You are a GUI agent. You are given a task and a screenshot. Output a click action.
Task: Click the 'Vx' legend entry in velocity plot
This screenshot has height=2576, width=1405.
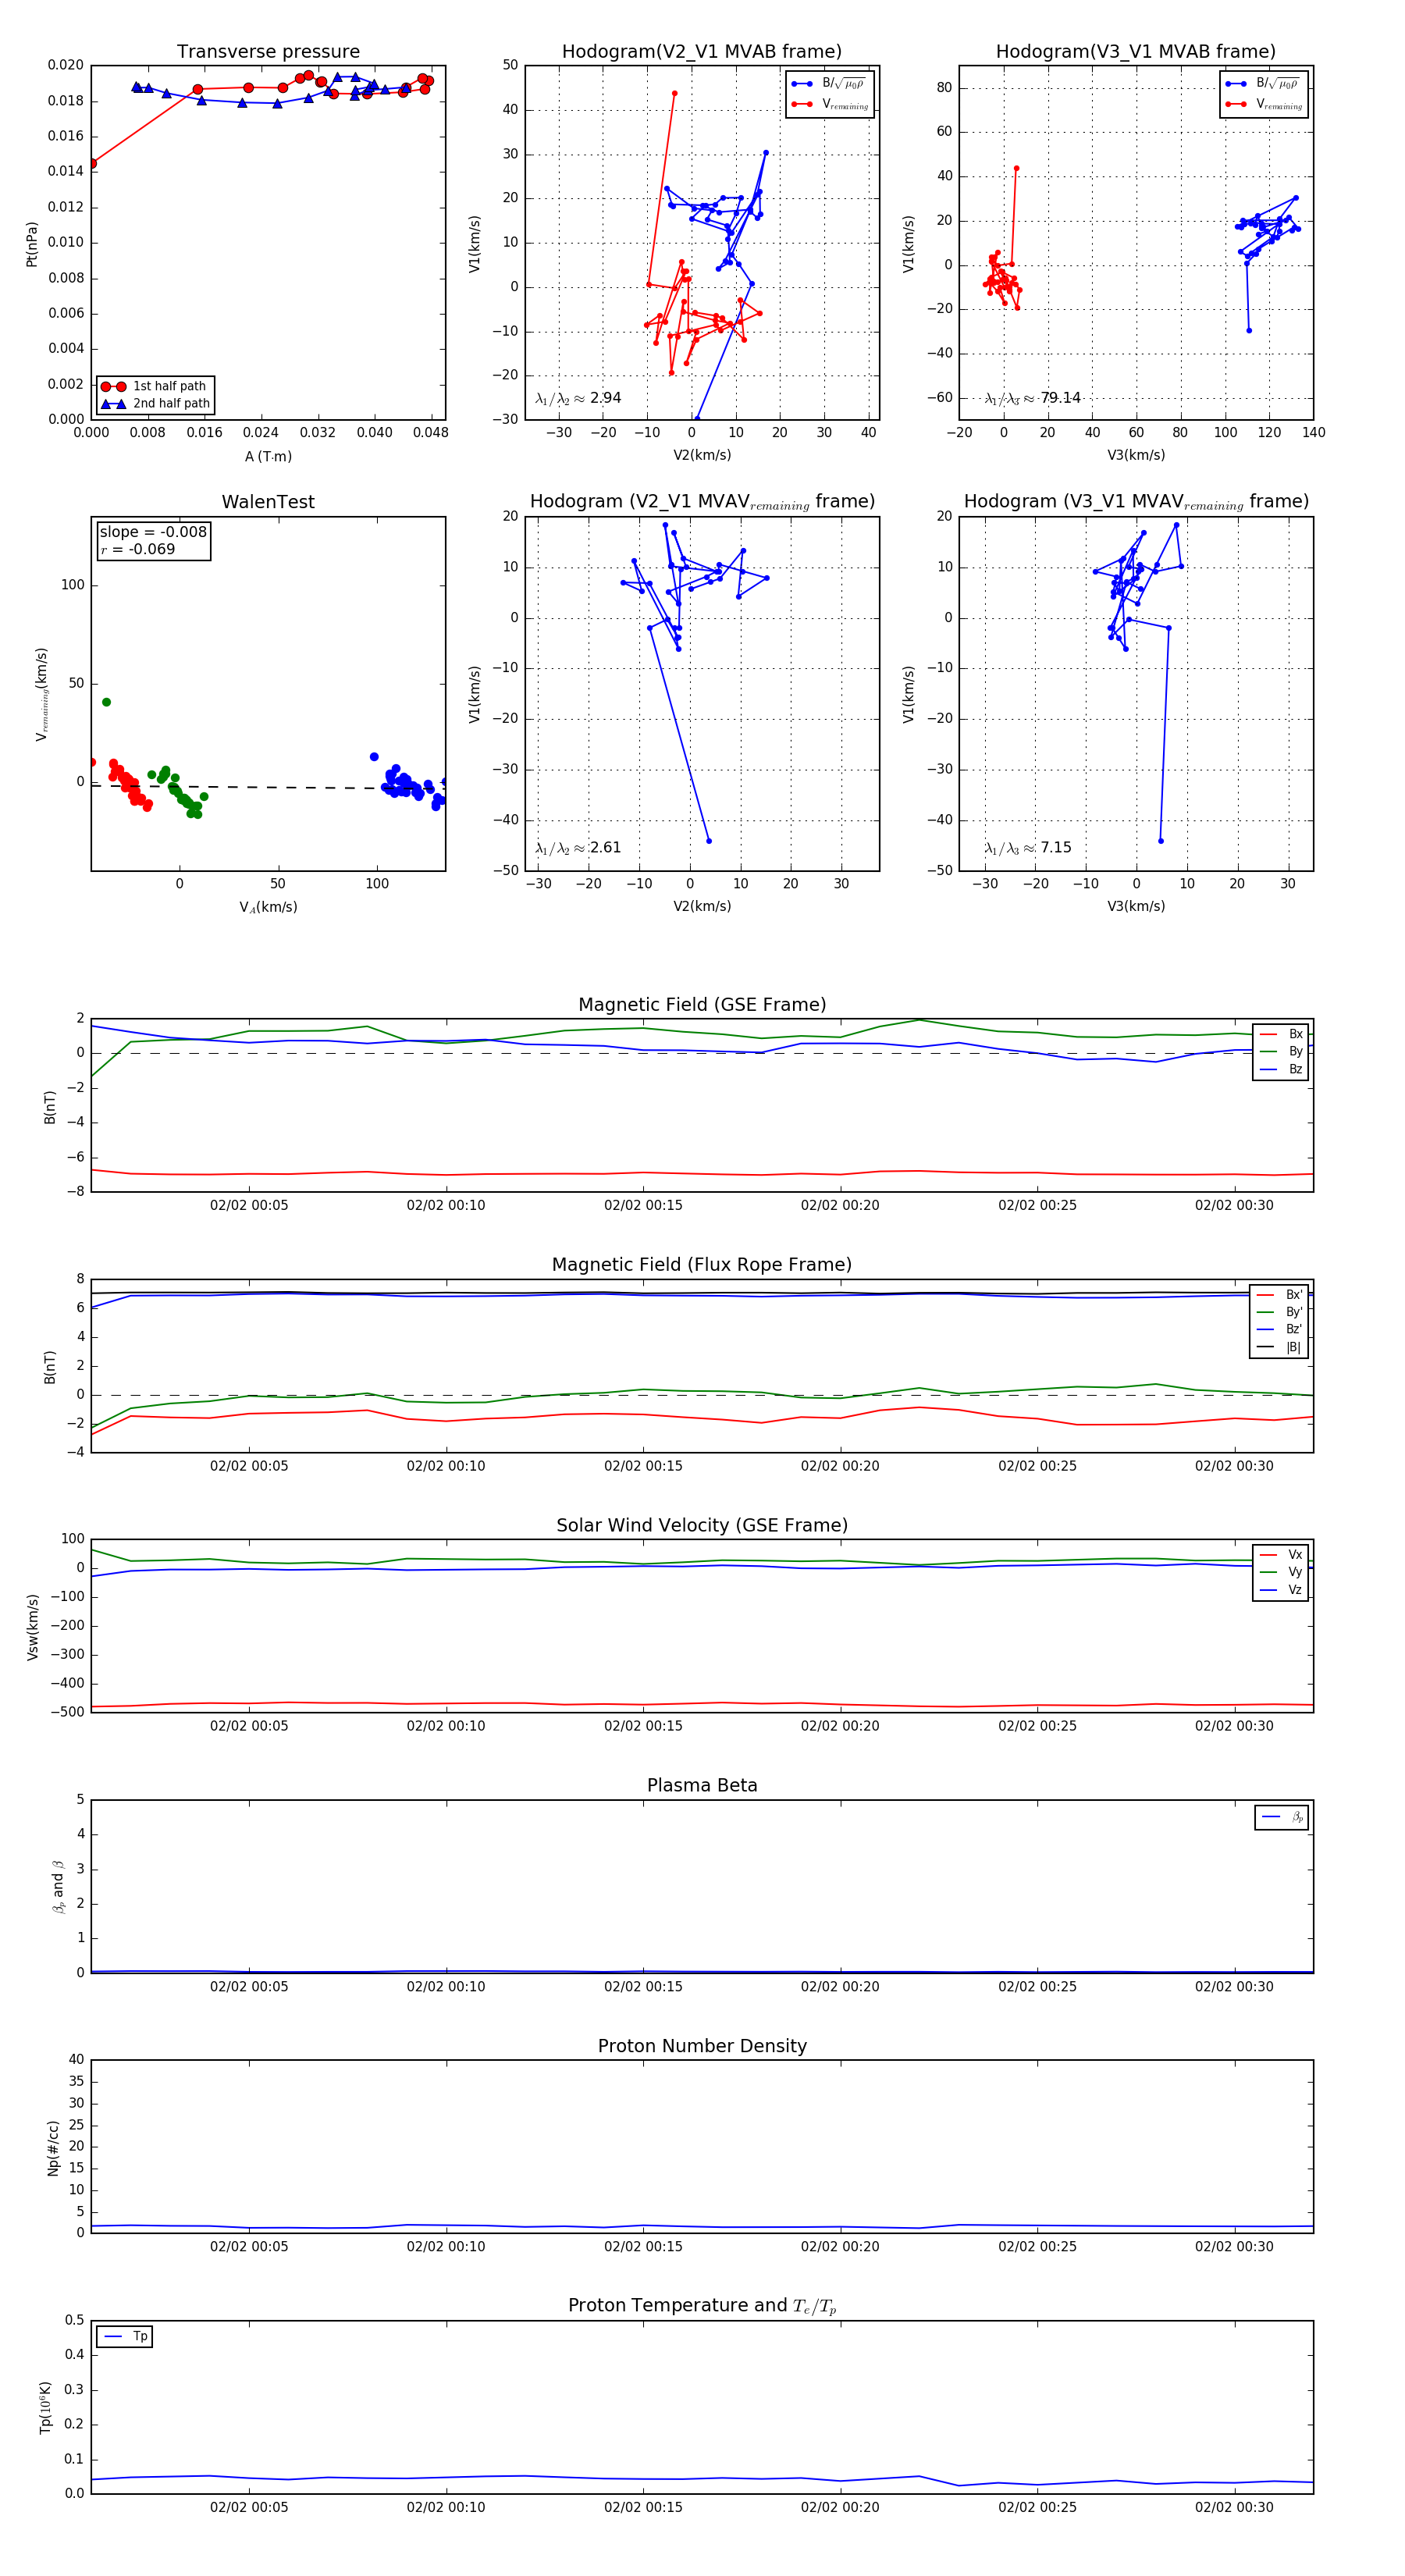(1281, 1554)
